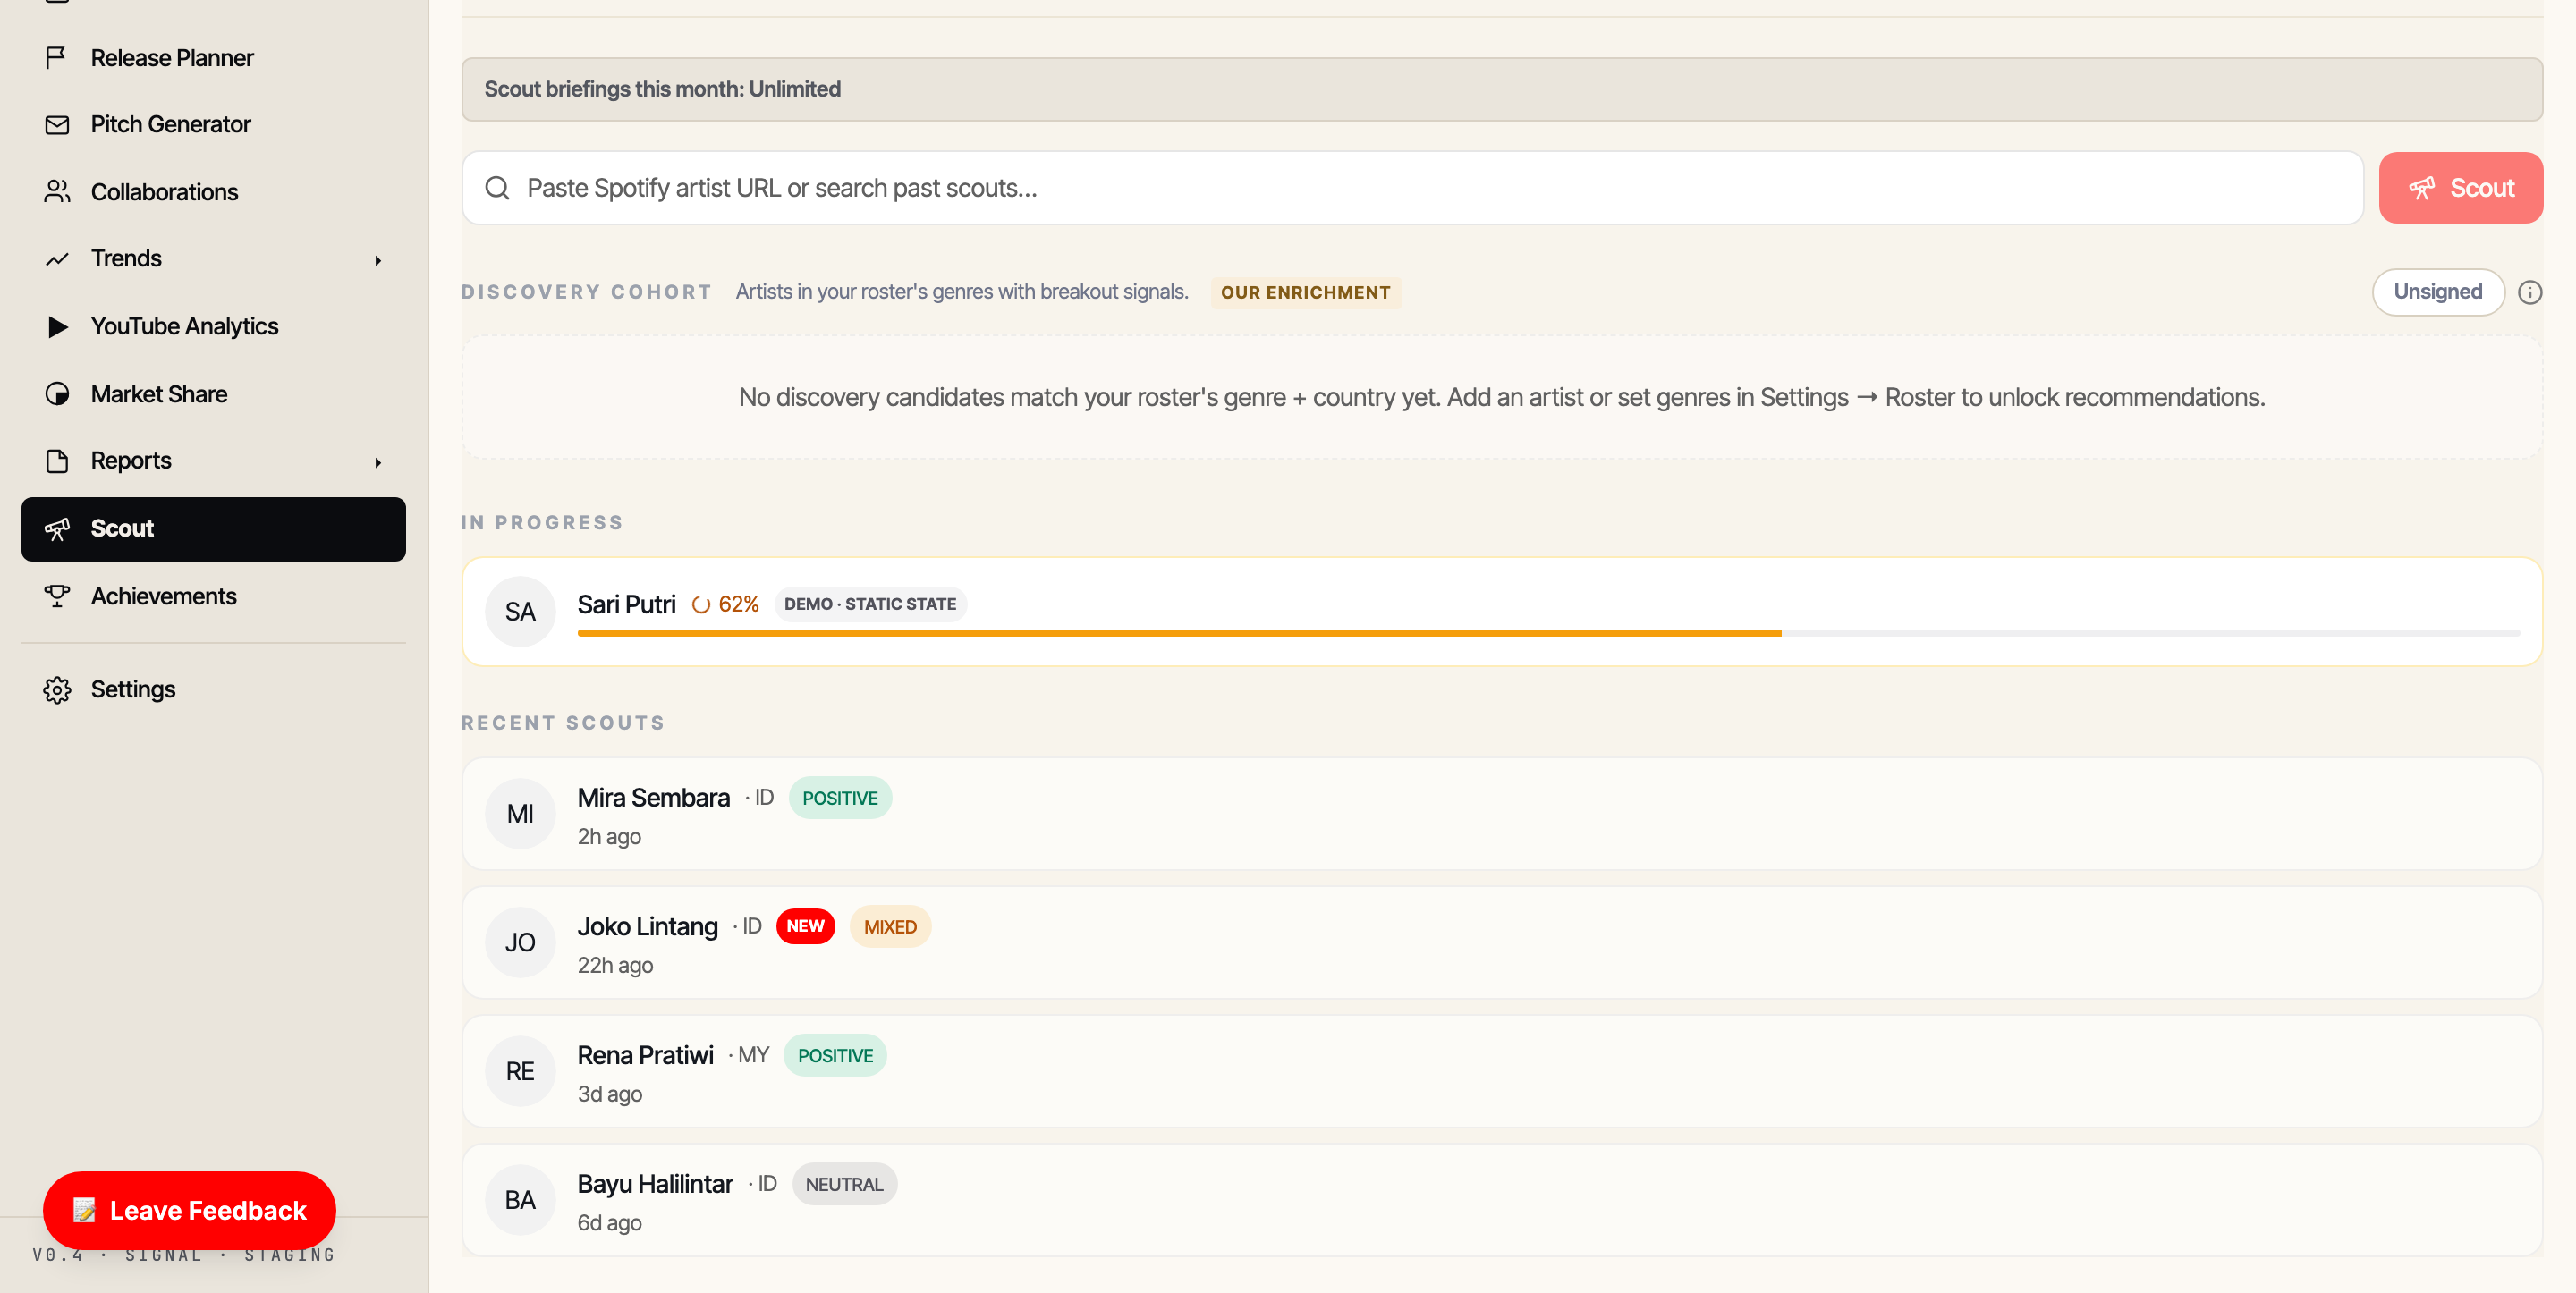The width and height of the screenshot is (2576, 1293).
Task: Click the NEUTRAL tag on Bayu Halilintar
Action: coord(844,1184)
